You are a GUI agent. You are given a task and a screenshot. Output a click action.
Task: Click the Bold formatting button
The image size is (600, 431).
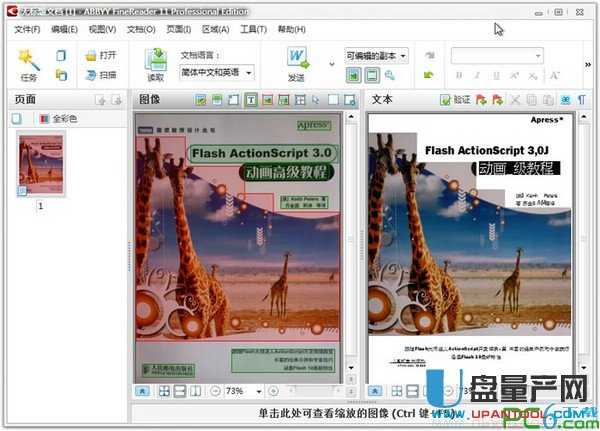pyautogui.click(x=459, y=75)
